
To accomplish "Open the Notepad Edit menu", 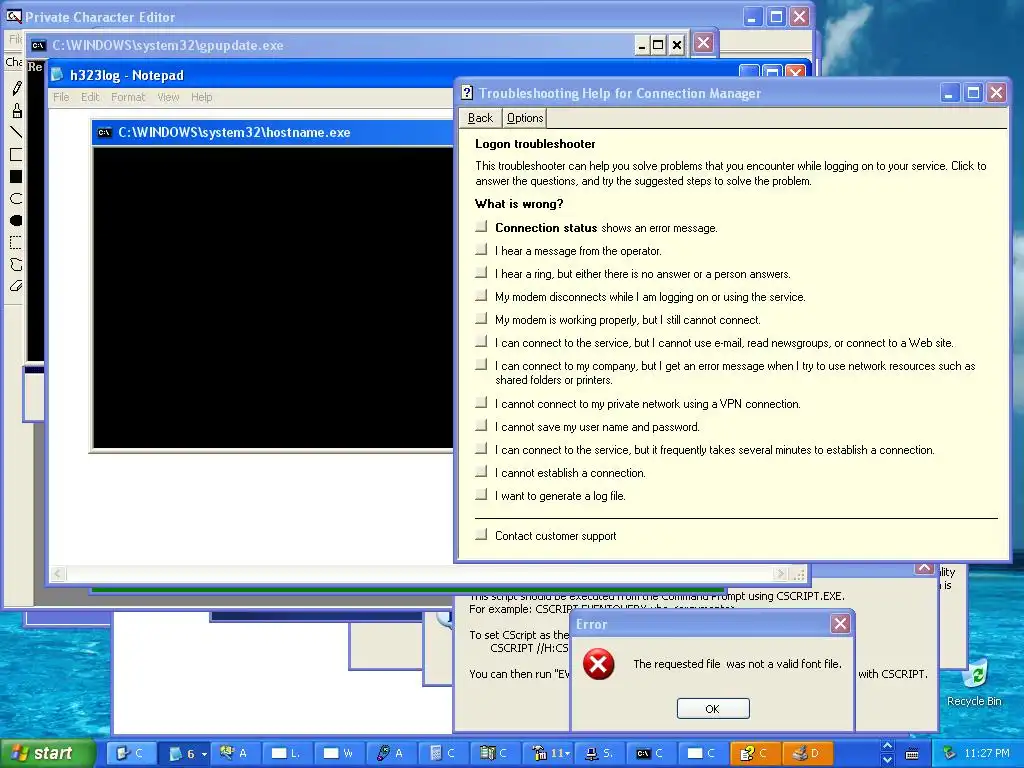I will (x=90, y=97).
